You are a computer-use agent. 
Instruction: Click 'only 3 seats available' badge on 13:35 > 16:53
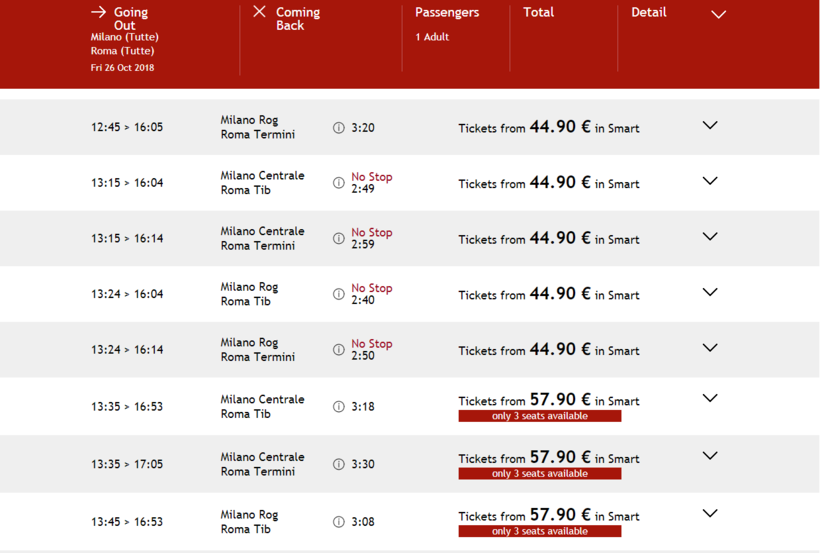[540, 416]
